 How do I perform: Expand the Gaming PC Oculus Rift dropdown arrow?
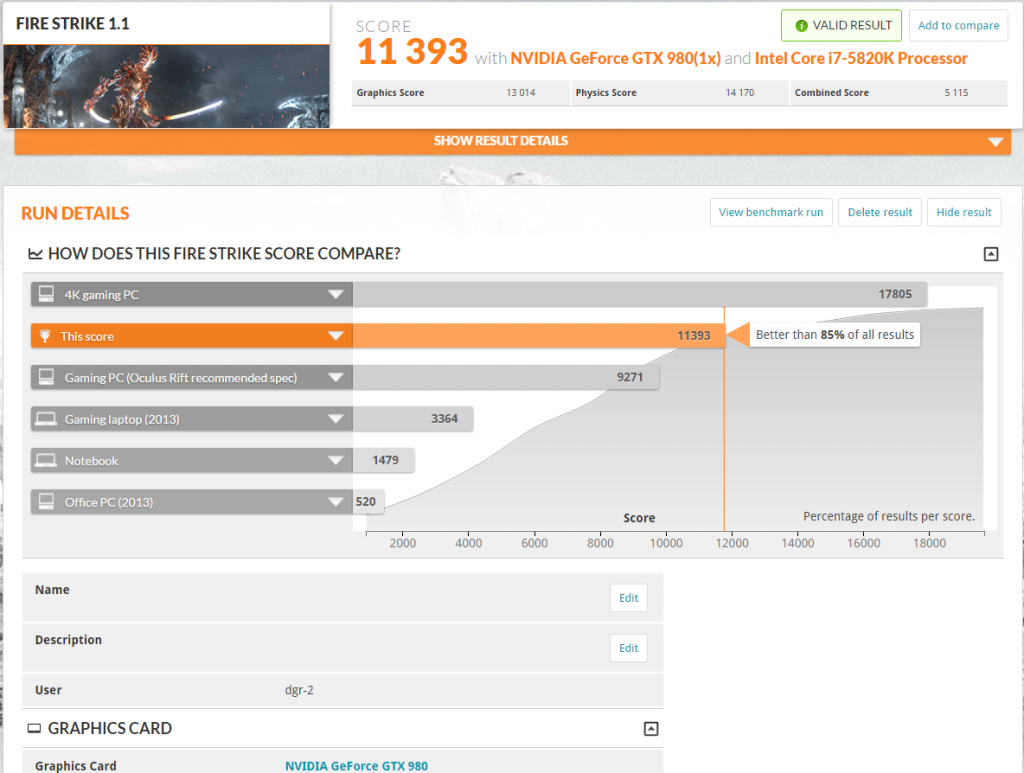(x=336, y=377)
